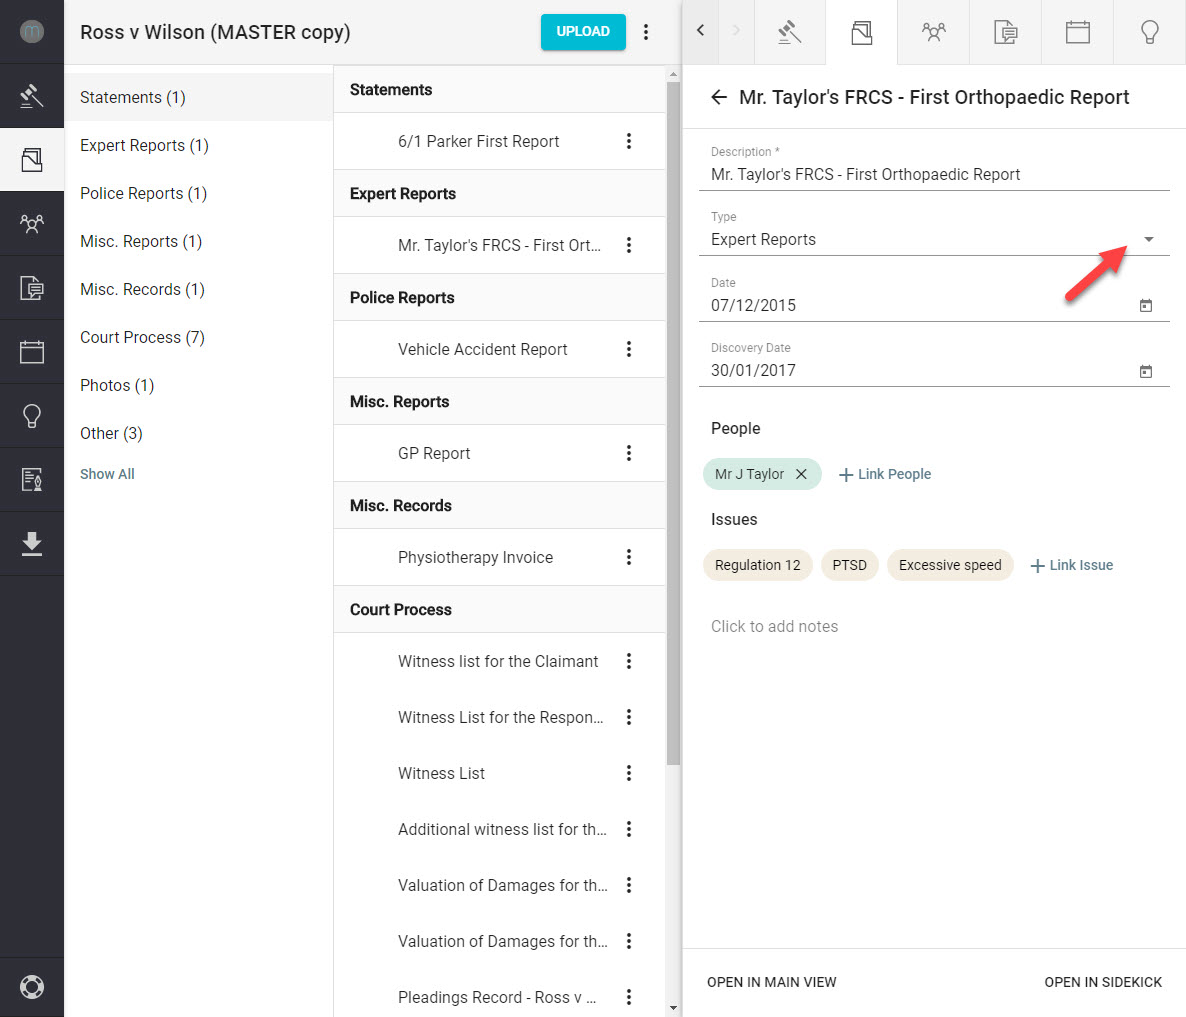This screenshot has height=1017, width=1186.
Task: Click the lightbulb icon in left sidebar
Action: tap(31, 416)
